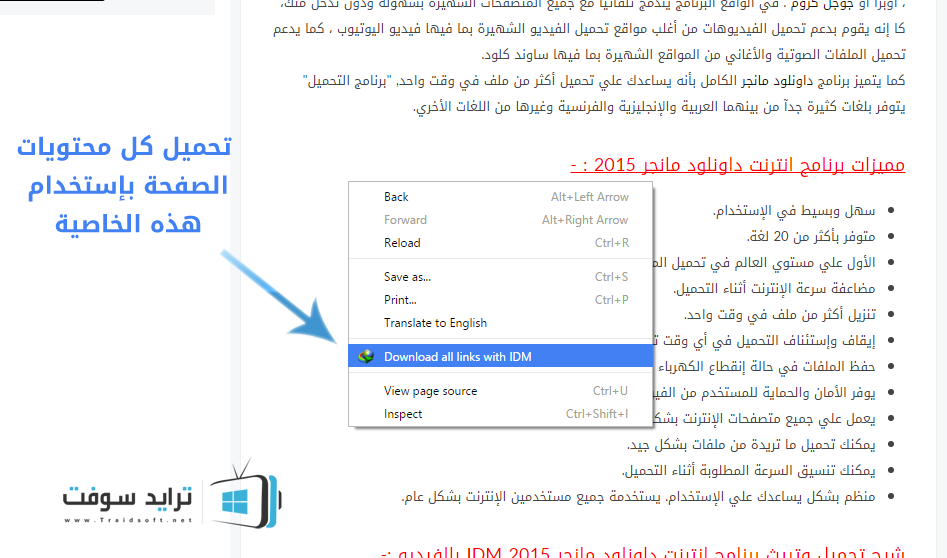947x558 pixels.
Task: Click bullet starting منظم بشكل يساعدك علي الإستخدام
Action: tap(638, 496)
